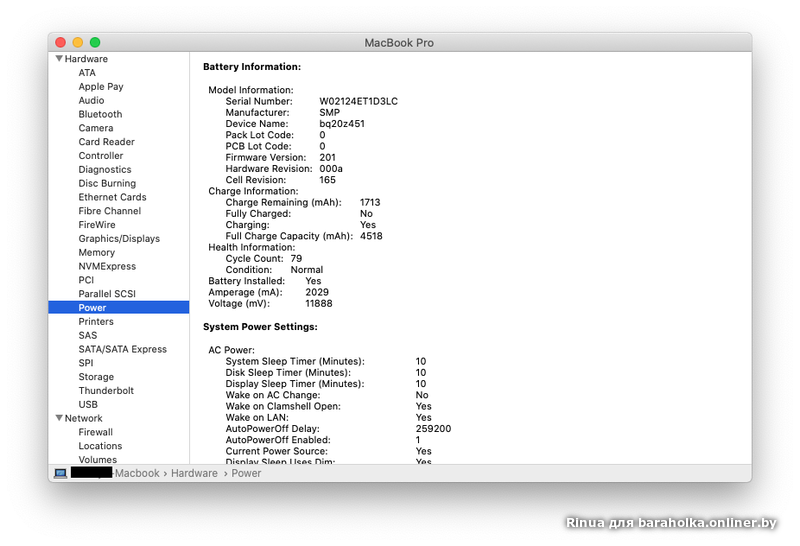
Task: Select Memory in the sidebar
Action: point(97,252)
